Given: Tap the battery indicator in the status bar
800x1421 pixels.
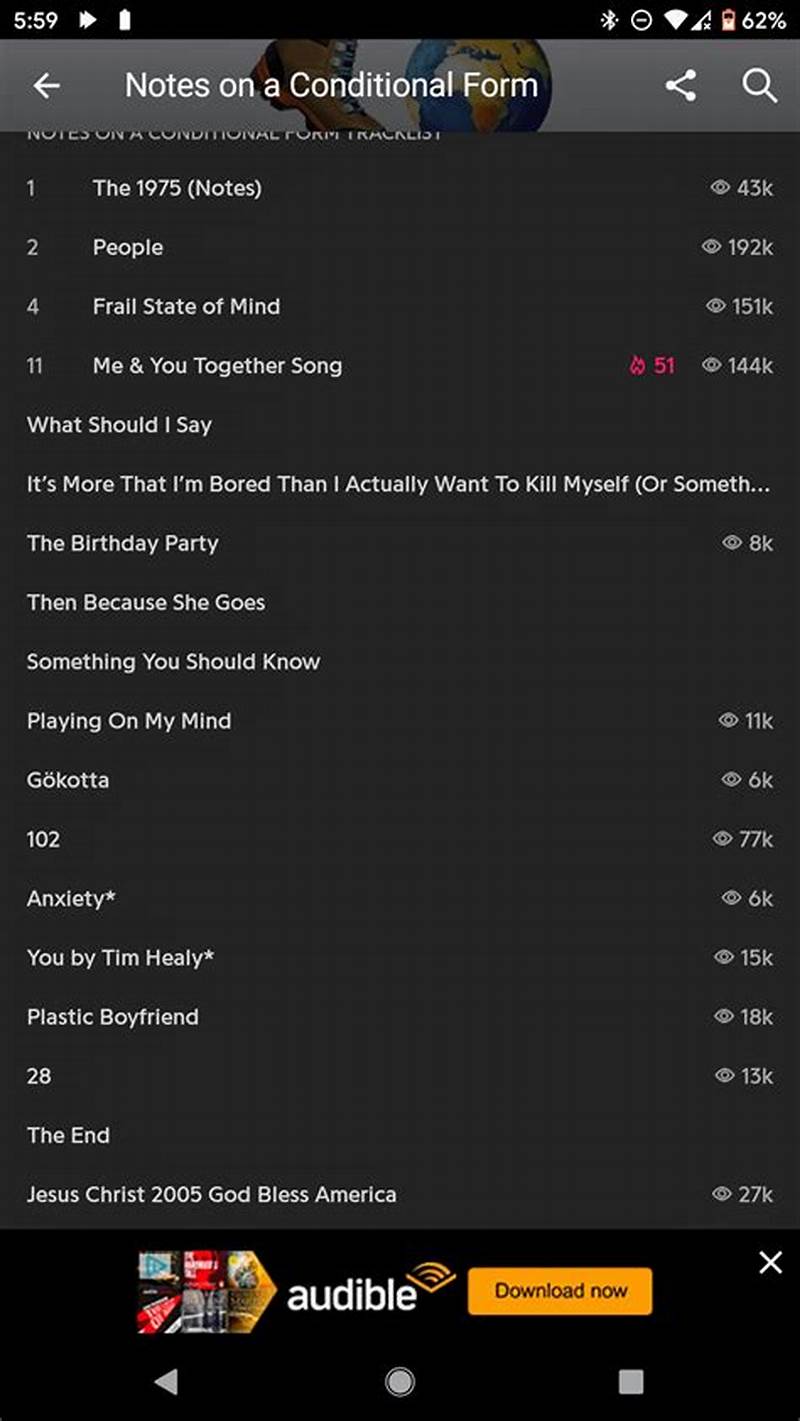Looking at the screenshot, I should 730,17.
